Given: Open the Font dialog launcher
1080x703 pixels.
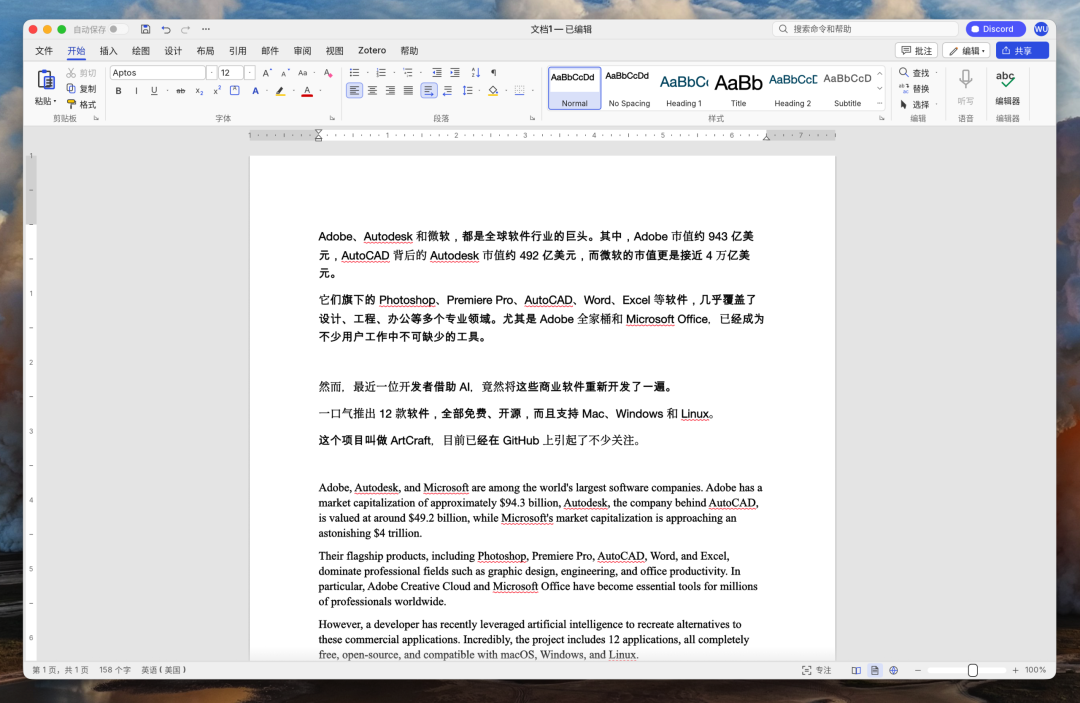Looking at the screenshot, I should pos(332,118).
